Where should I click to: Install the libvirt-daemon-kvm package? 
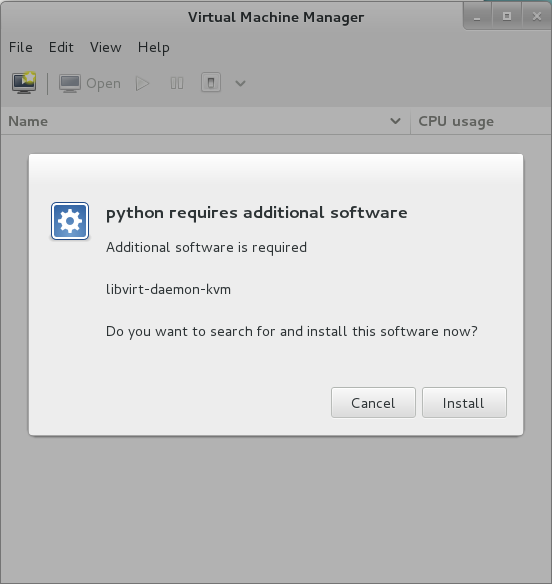coord(464,403)
